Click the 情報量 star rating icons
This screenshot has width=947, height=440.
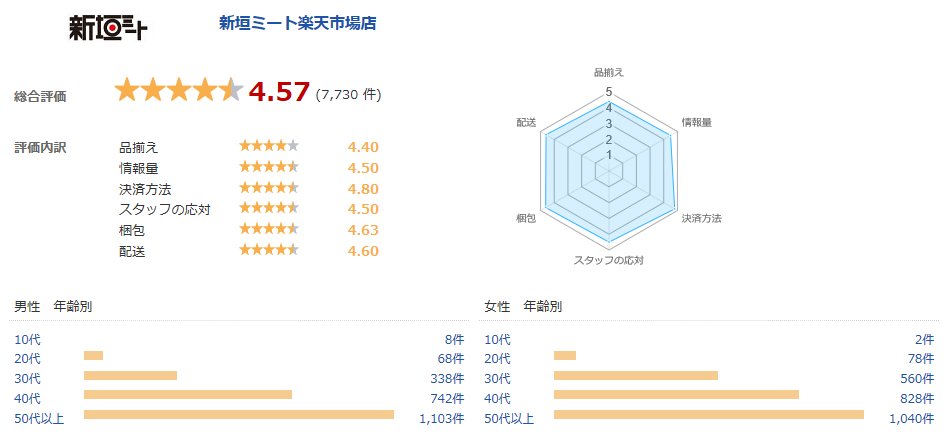pos(268,168)
